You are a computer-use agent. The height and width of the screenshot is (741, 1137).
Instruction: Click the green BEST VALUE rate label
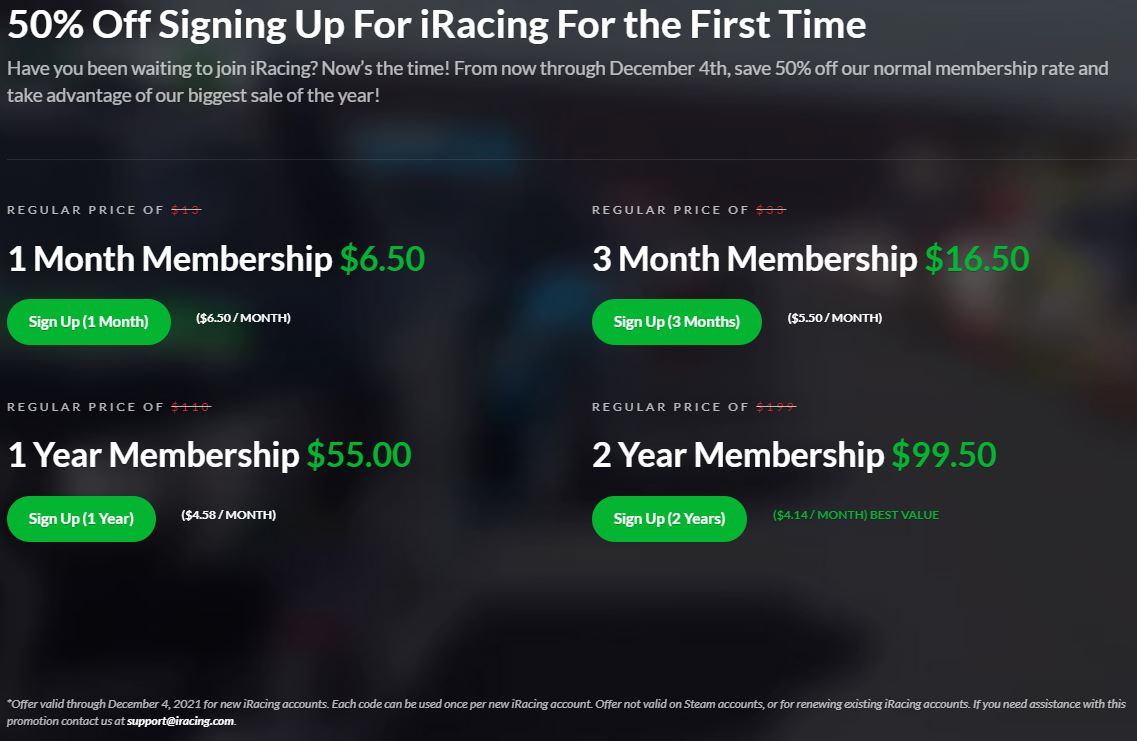[x=855, y=515]
